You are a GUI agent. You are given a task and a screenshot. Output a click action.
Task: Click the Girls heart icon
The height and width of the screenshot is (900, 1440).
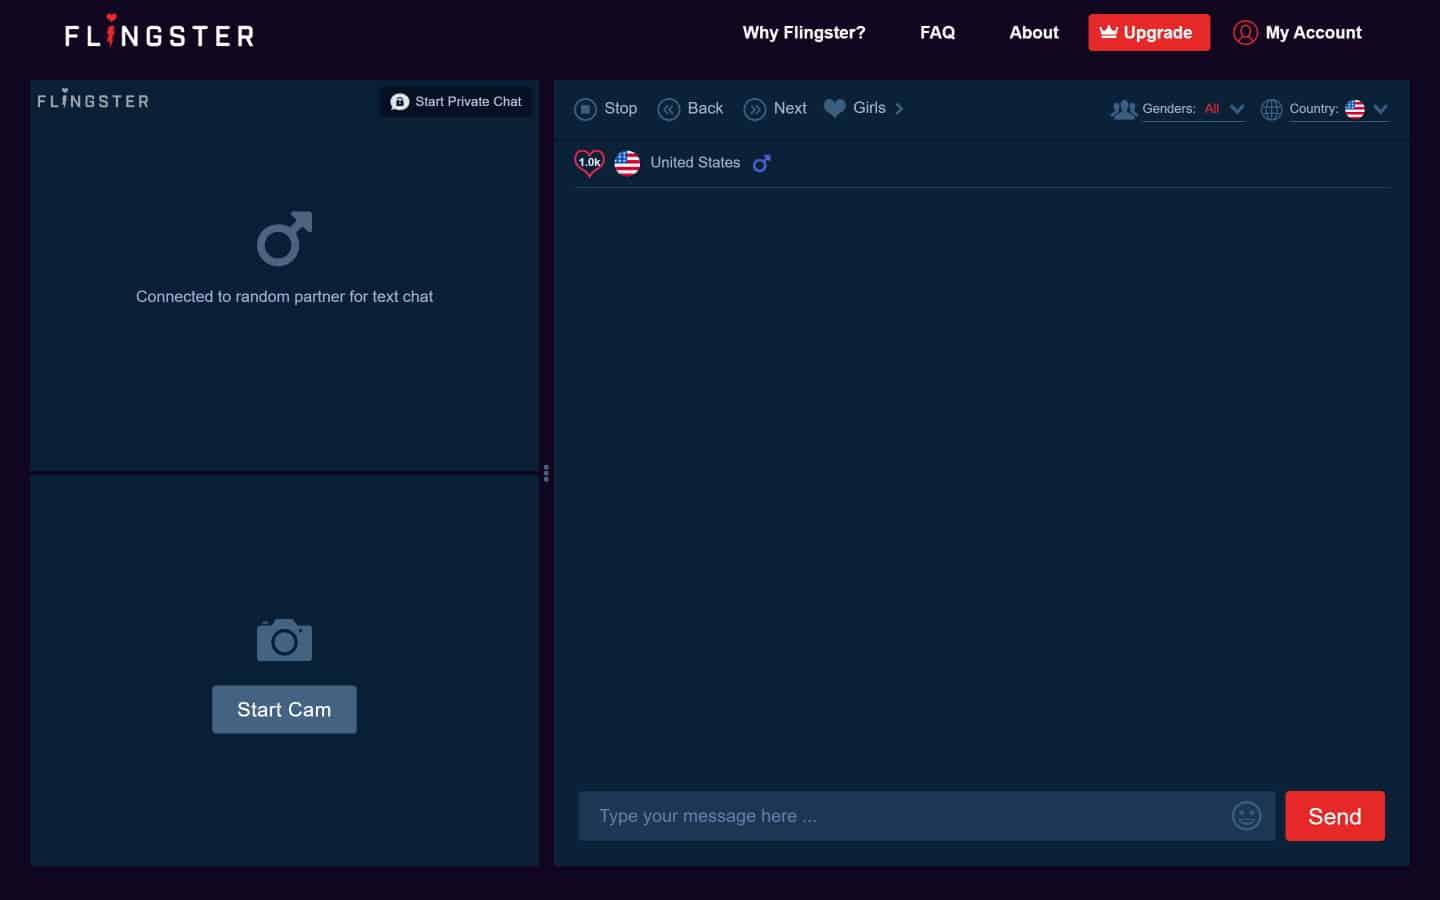click(834, 108)
